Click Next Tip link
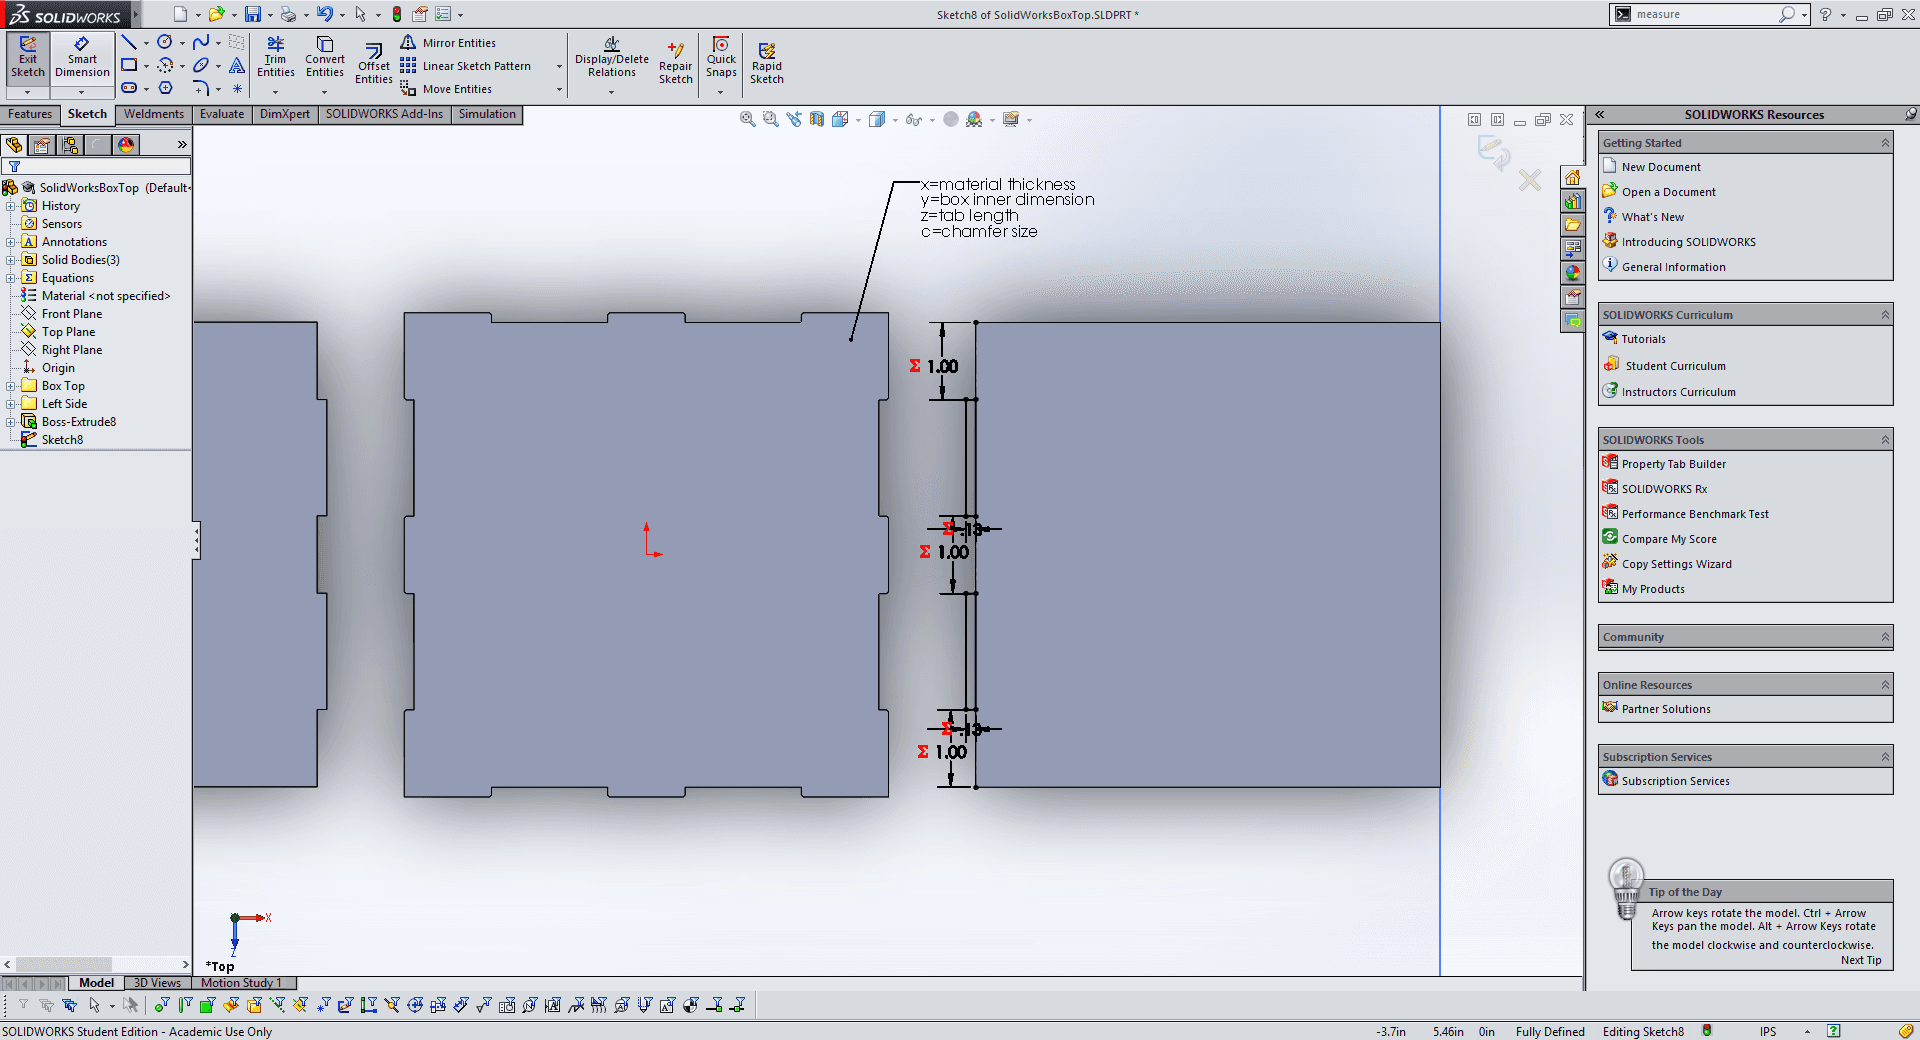 [x=1860, y=960]
